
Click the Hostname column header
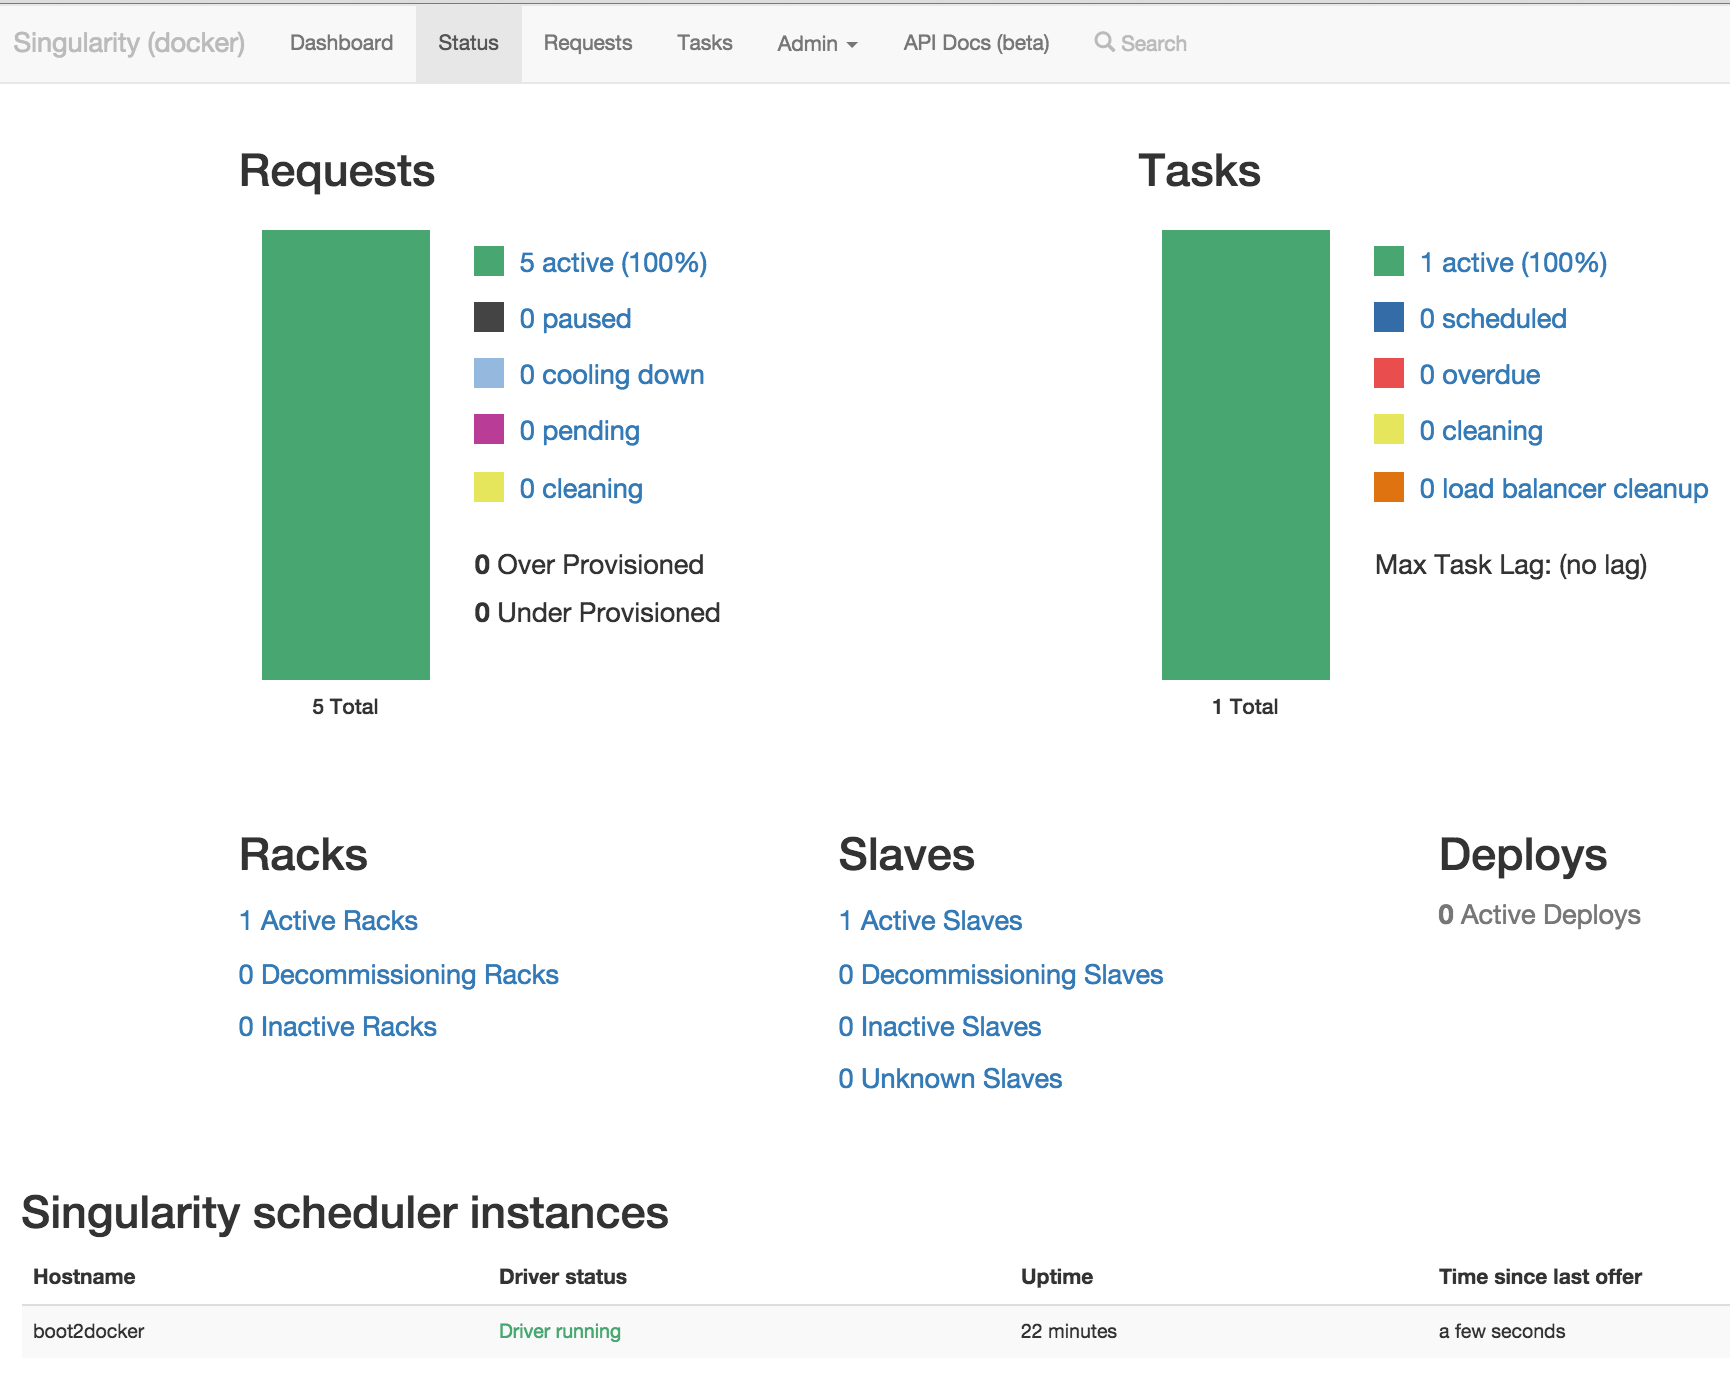point(84,1277)
